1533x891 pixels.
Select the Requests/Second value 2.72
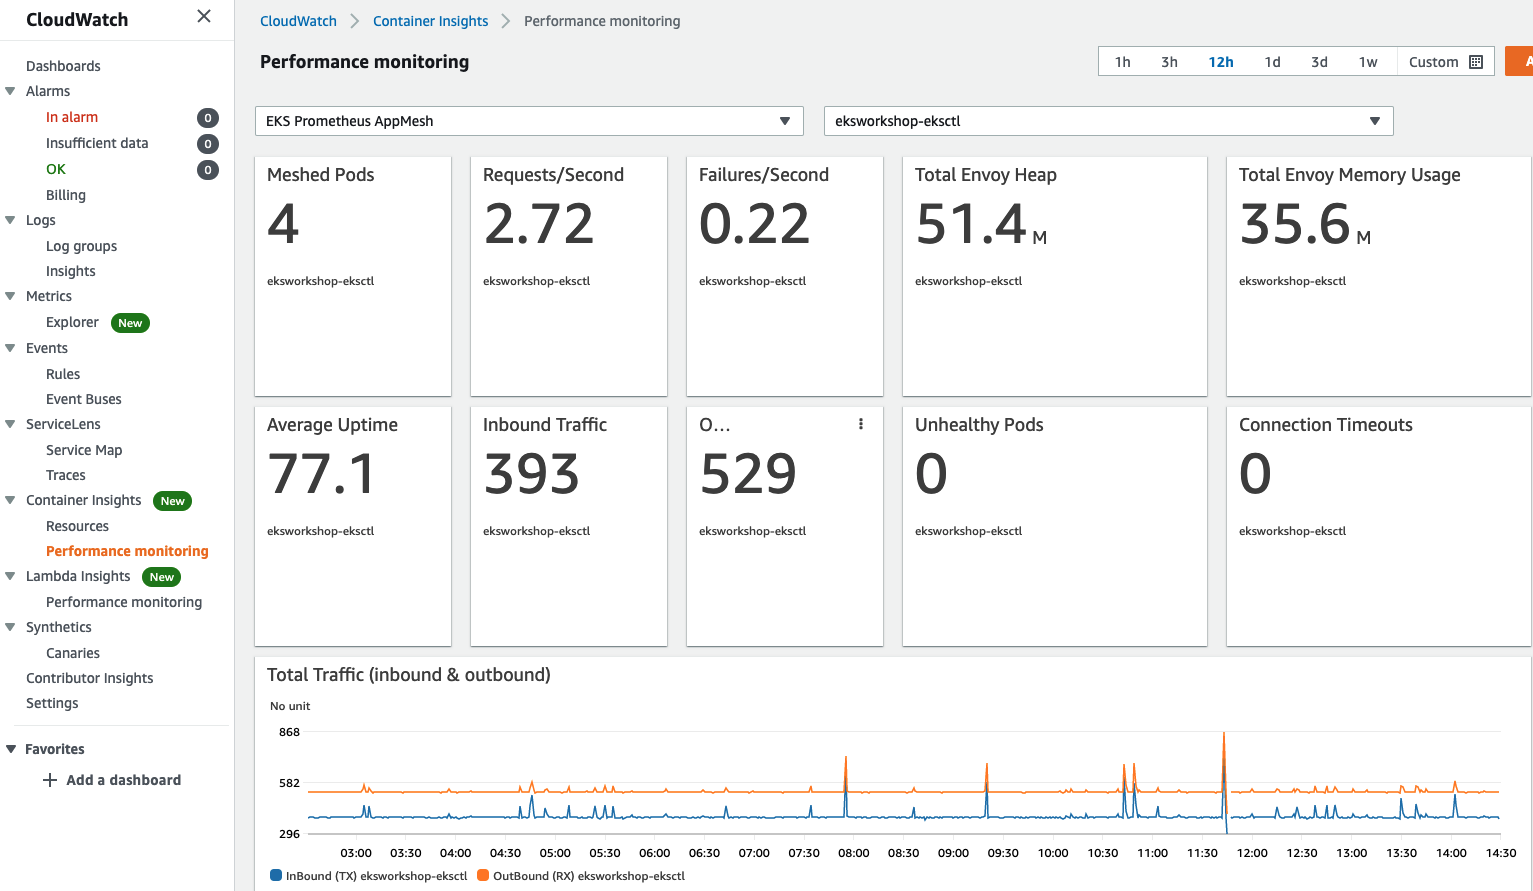[x=539, y=224]
